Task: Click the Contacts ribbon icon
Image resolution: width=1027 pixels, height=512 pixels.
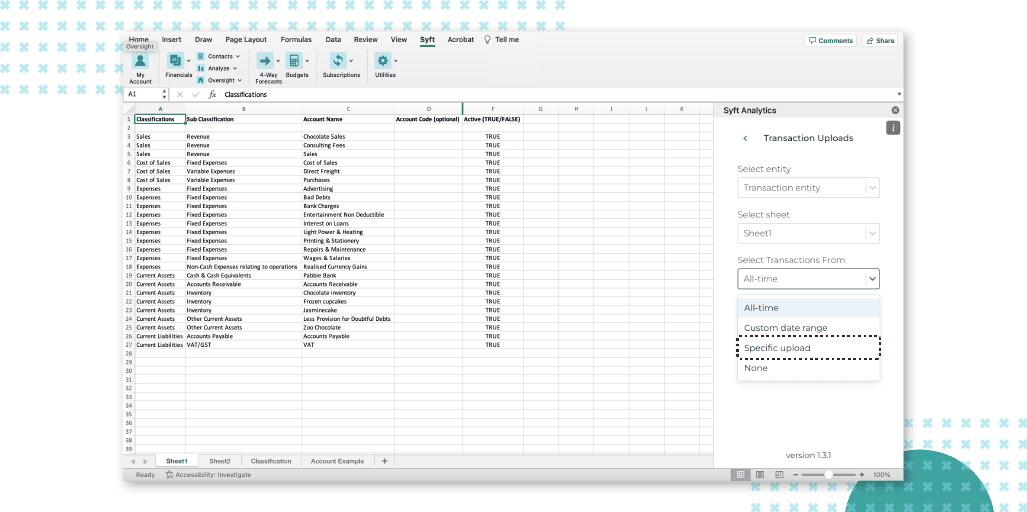Action: (x=200, y=56)
